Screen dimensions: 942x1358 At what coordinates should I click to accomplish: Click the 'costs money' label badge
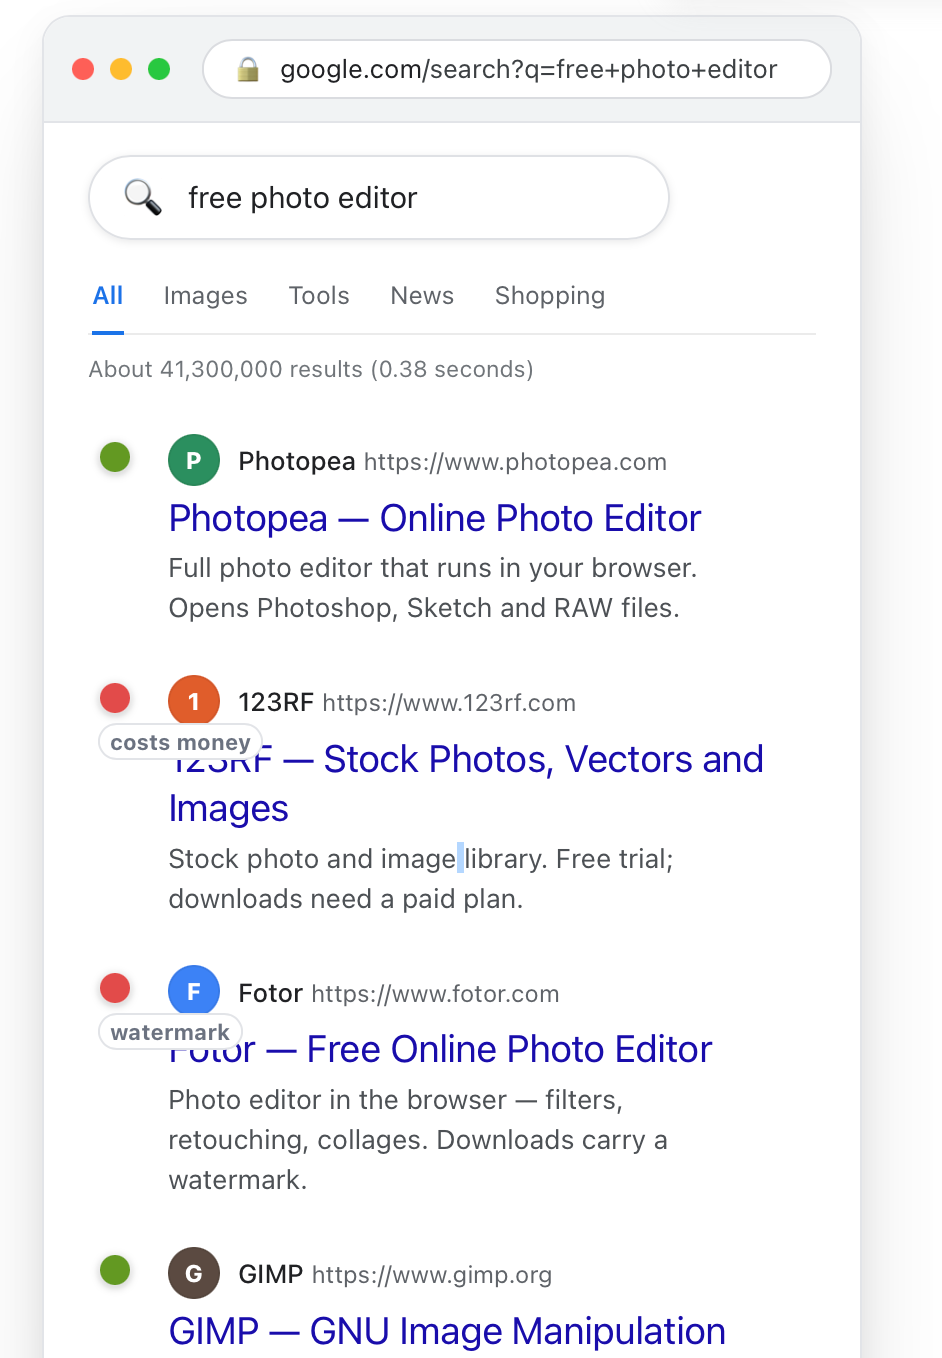[x=180, y=742]
